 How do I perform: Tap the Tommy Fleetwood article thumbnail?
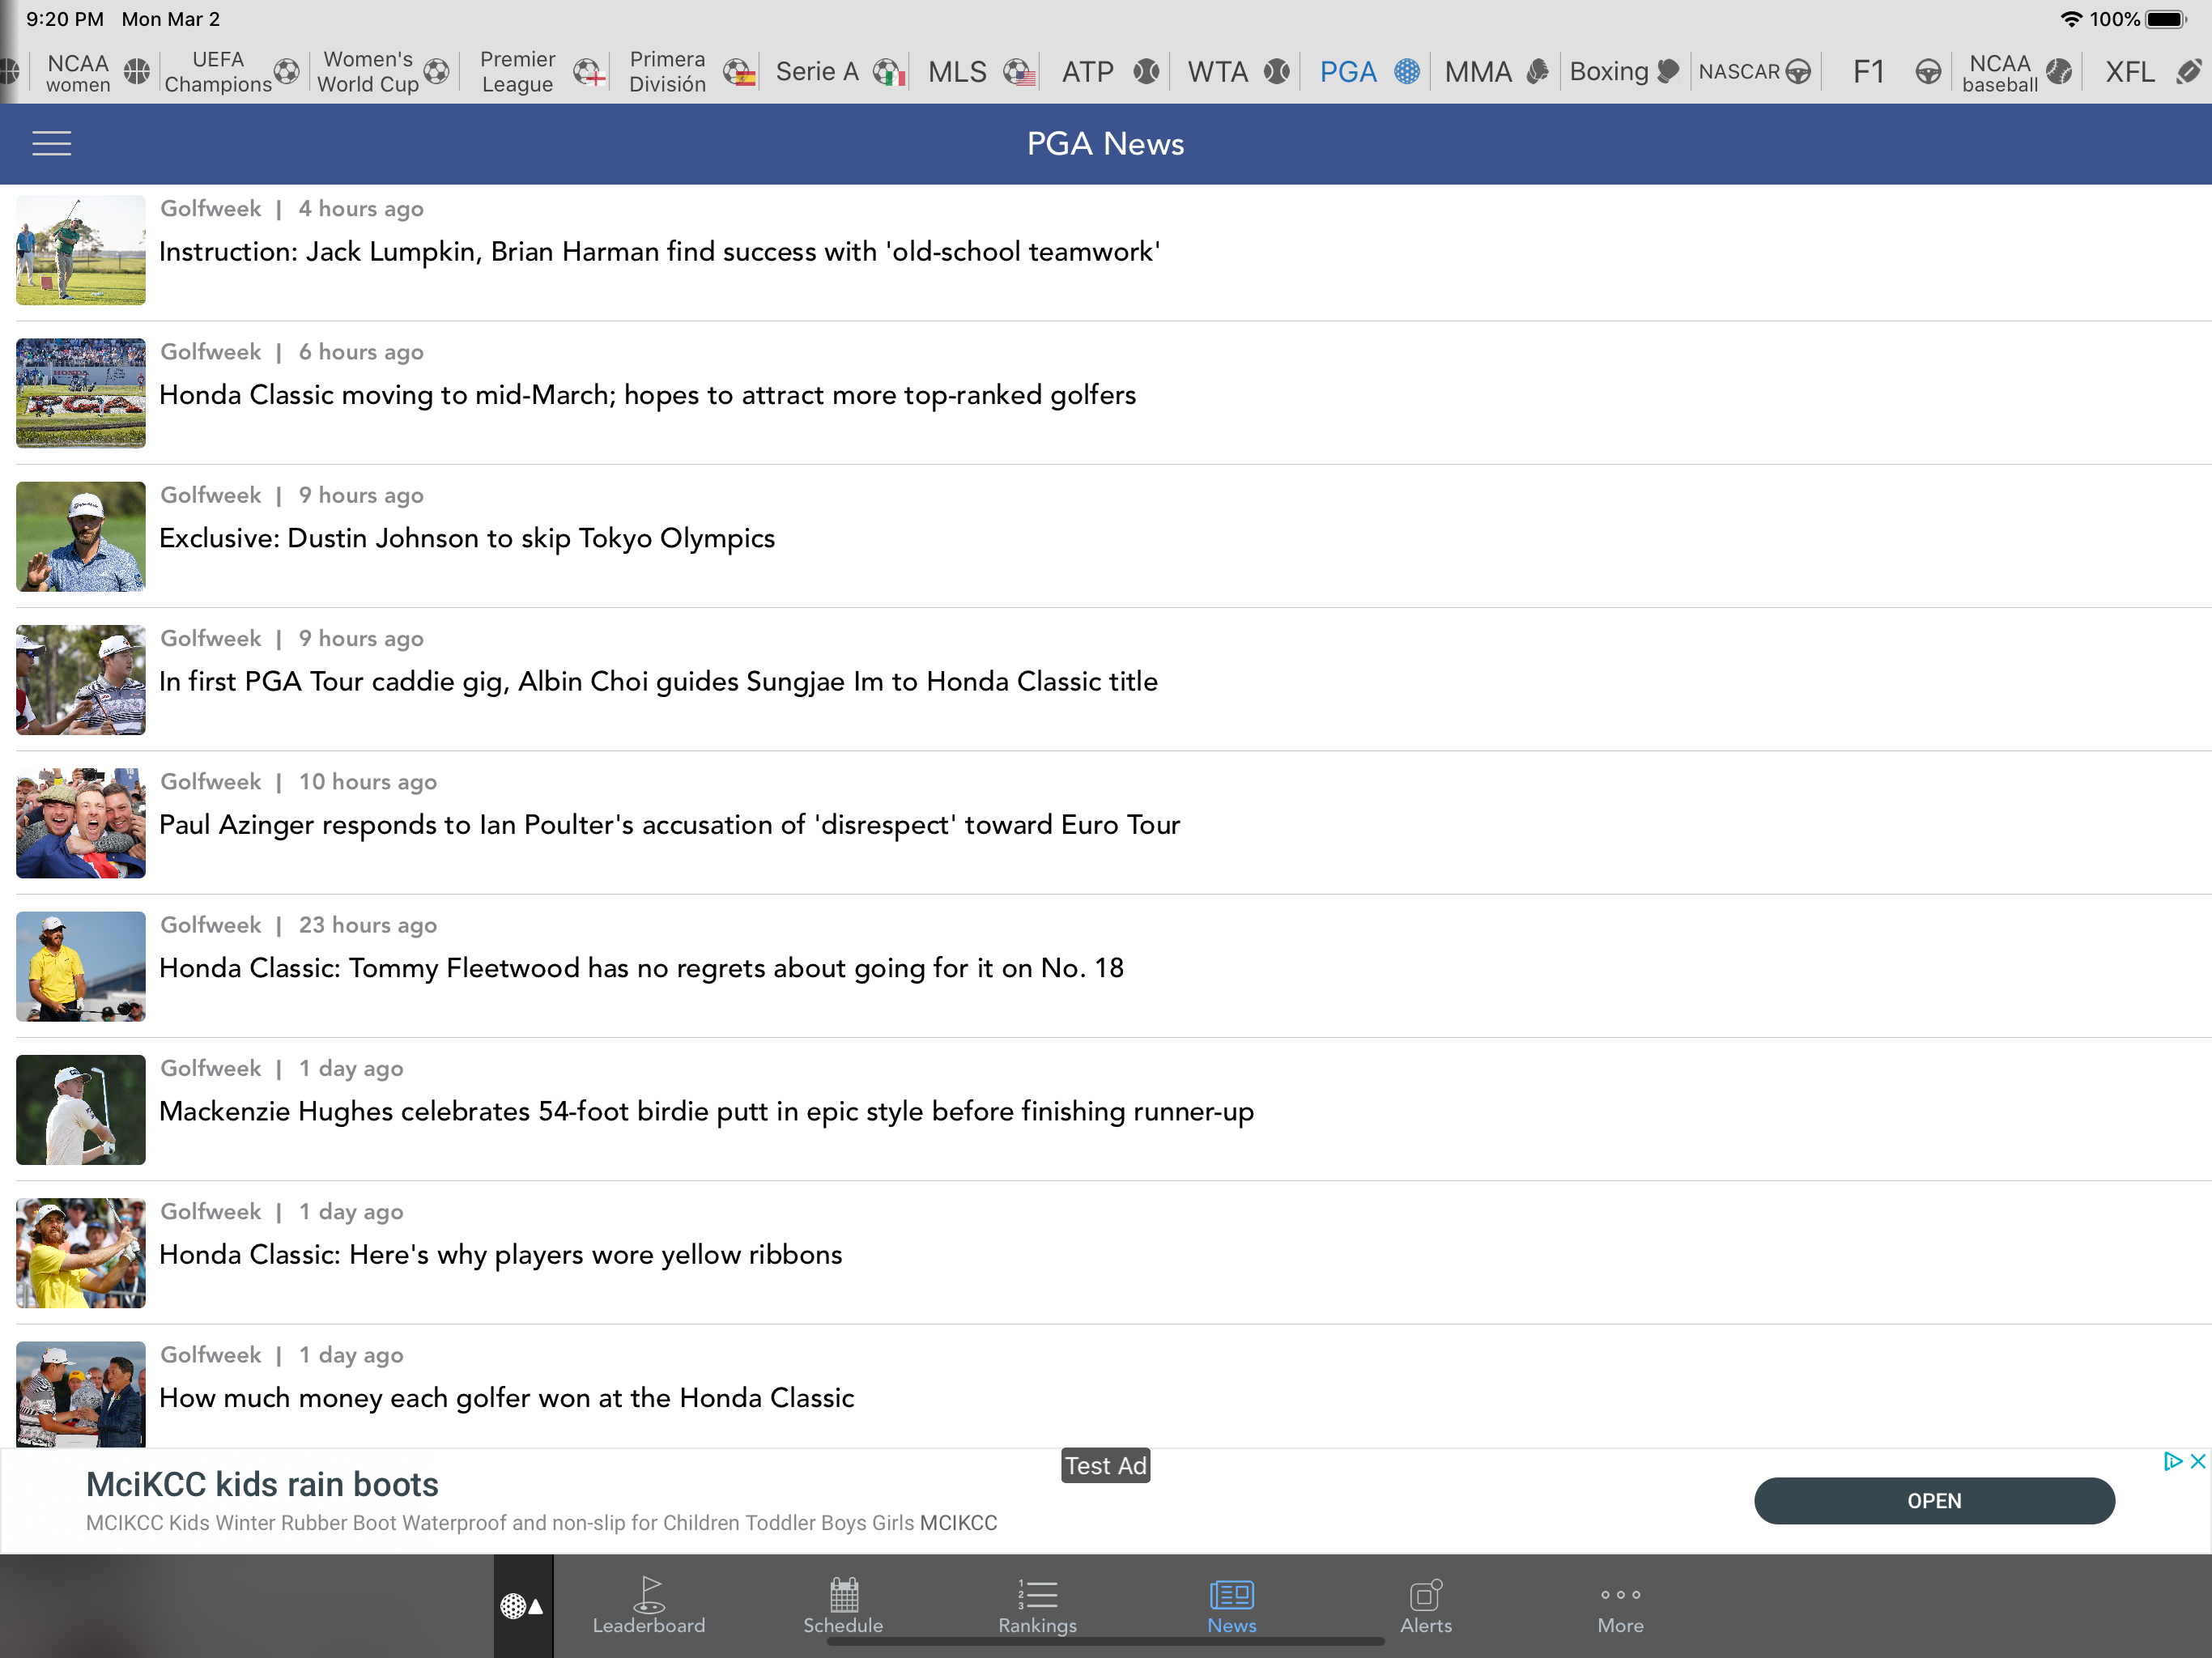pyautogui.click(x=80, y=966)
